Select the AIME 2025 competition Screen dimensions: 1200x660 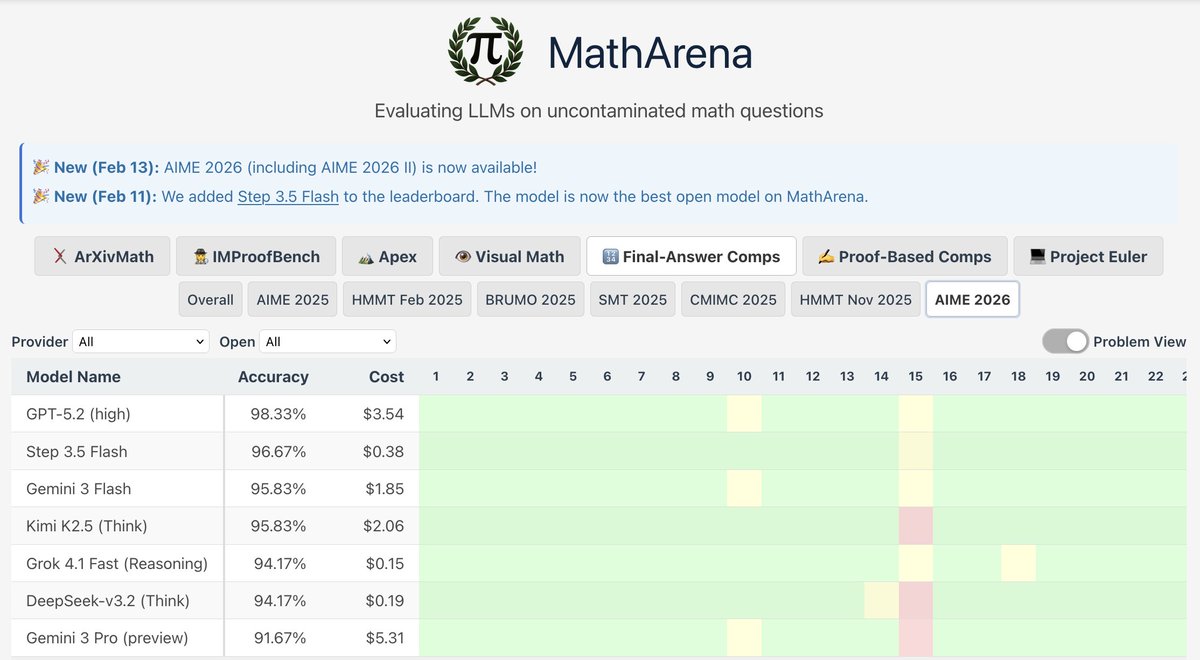tap(293, 299)
